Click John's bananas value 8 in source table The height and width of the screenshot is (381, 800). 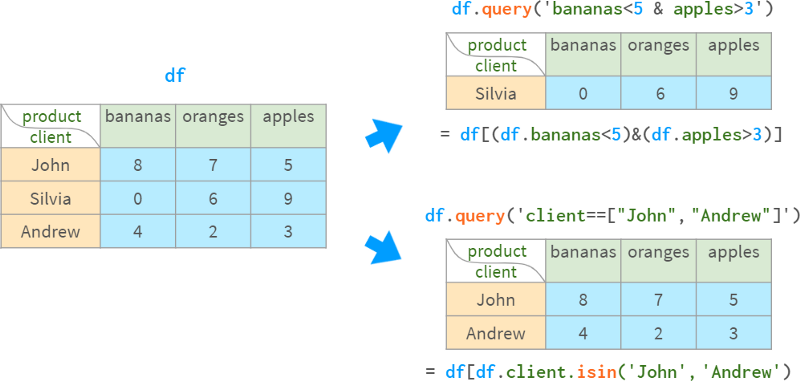tap(138, 165)
